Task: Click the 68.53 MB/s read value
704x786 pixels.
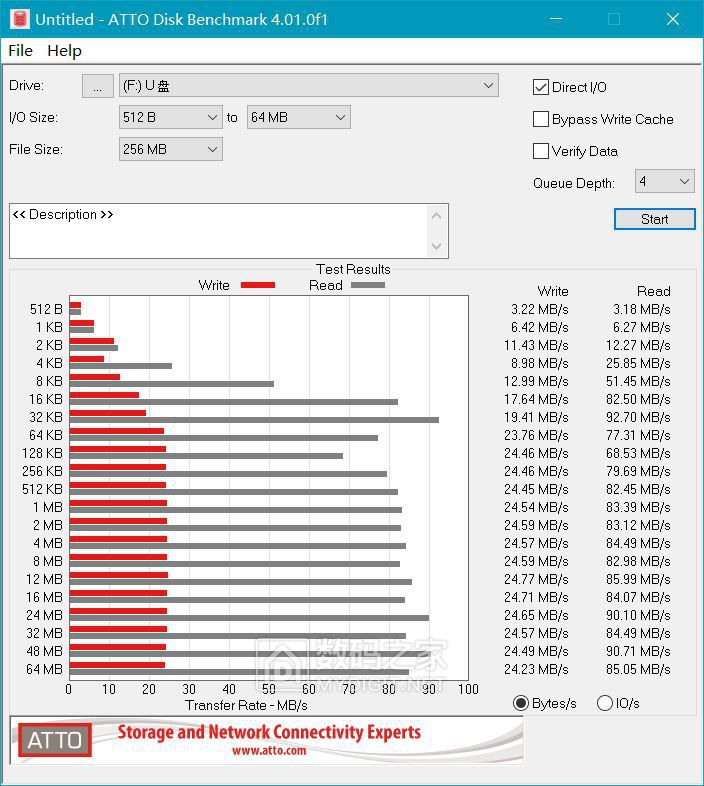Action: click(638, 453)
